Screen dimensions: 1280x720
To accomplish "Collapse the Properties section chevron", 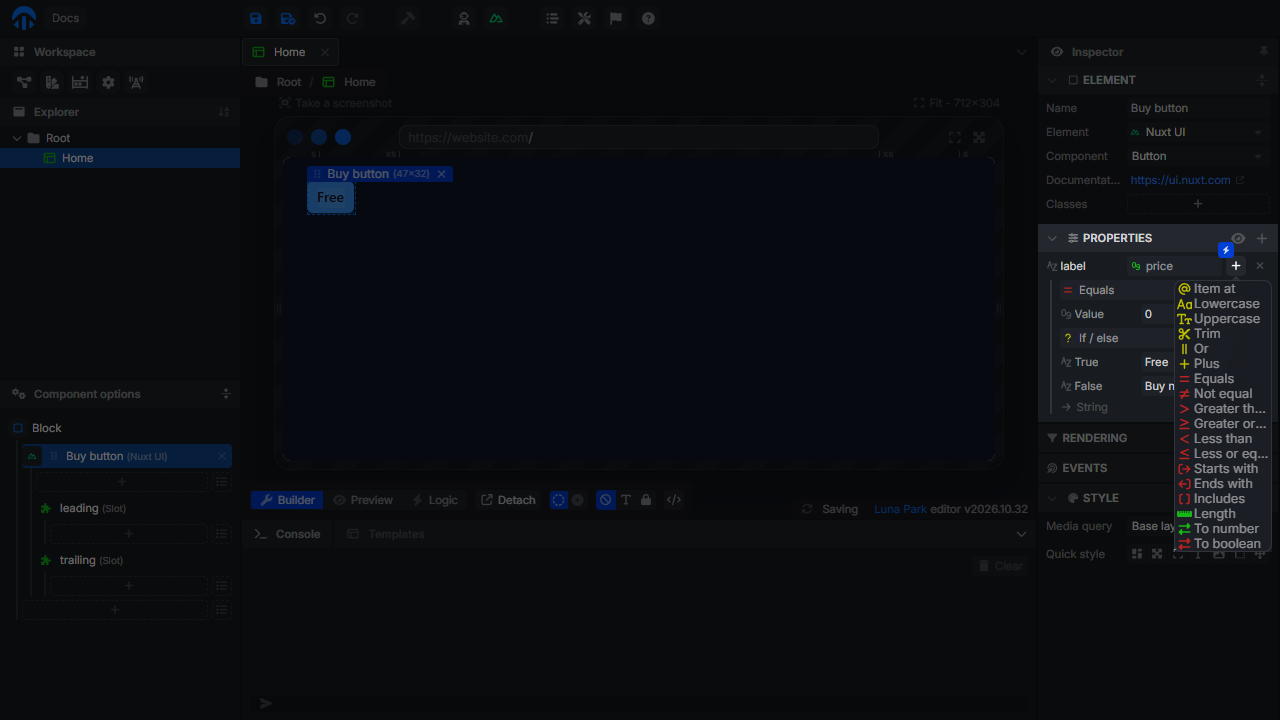I will point(1052,238).
